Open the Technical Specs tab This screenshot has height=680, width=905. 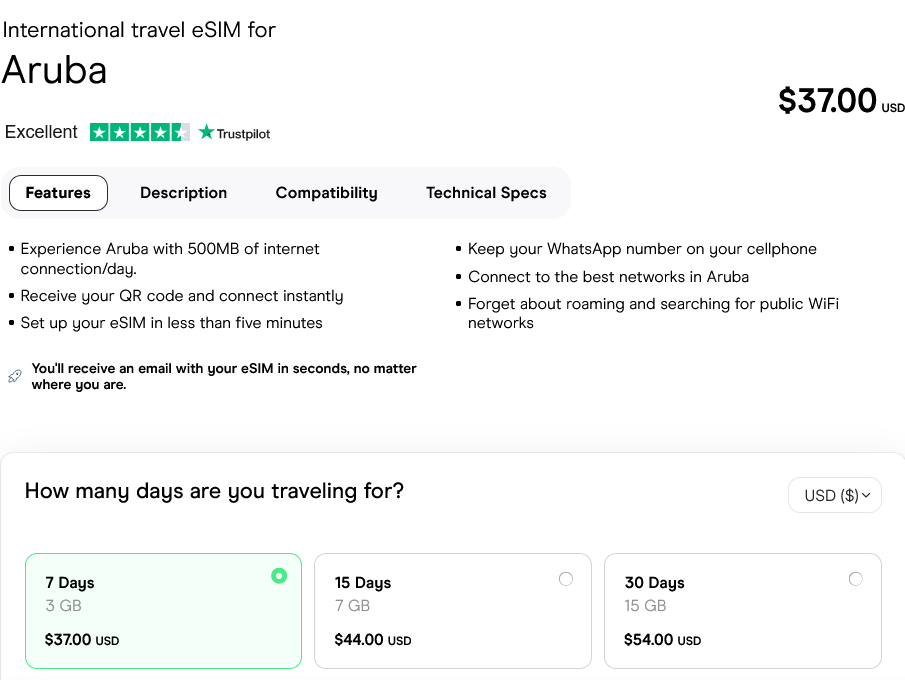click(486, 193)
